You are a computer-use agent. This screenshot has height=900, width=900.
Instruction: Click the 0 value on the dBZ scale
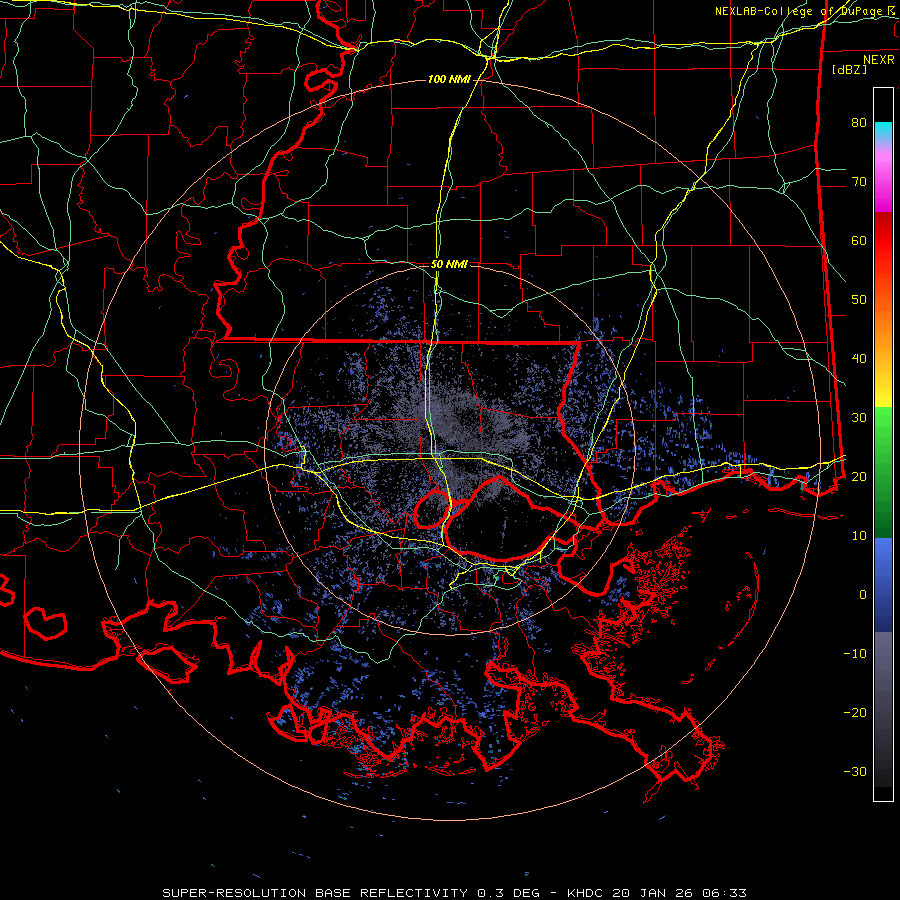863,595
